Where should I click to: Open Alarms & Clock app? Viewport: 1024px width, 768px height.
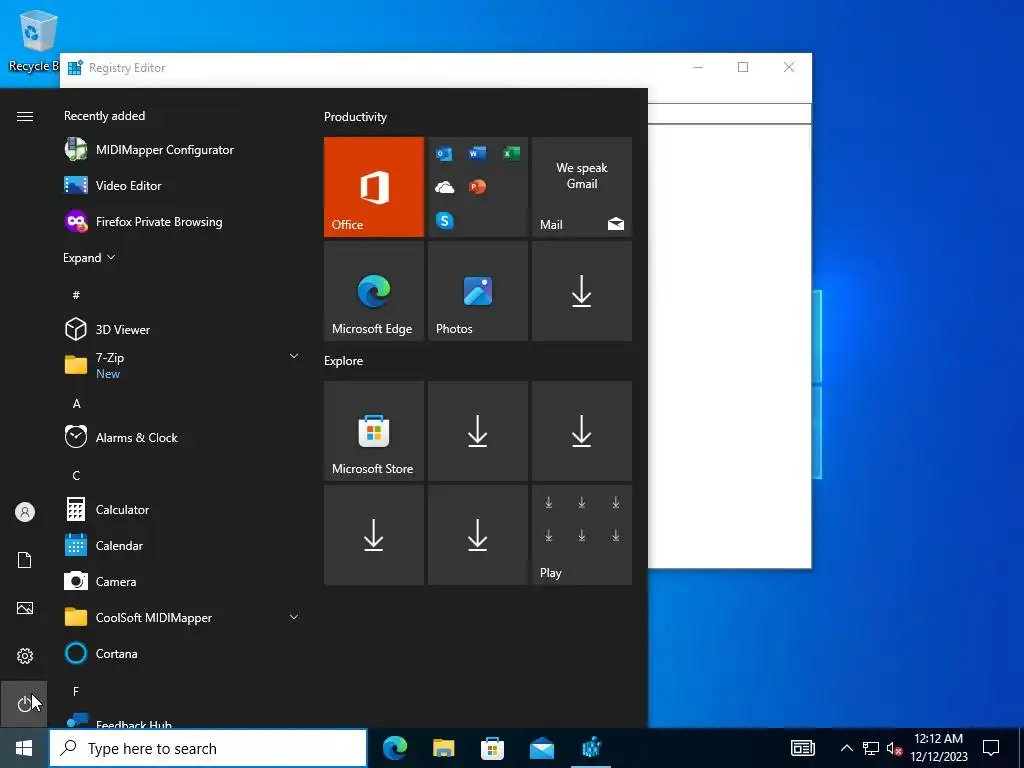pos(182,438)
